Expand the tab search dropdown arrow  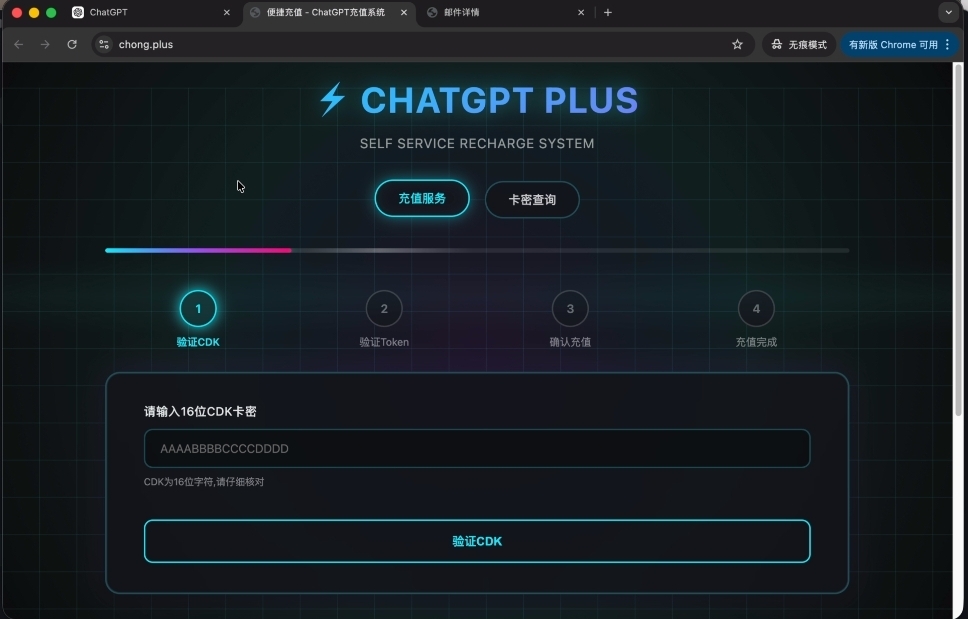tap(947, 13)
